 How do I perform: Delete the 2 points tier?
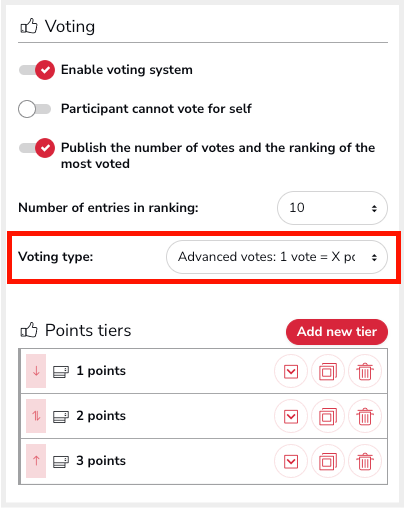coord(365,416)
